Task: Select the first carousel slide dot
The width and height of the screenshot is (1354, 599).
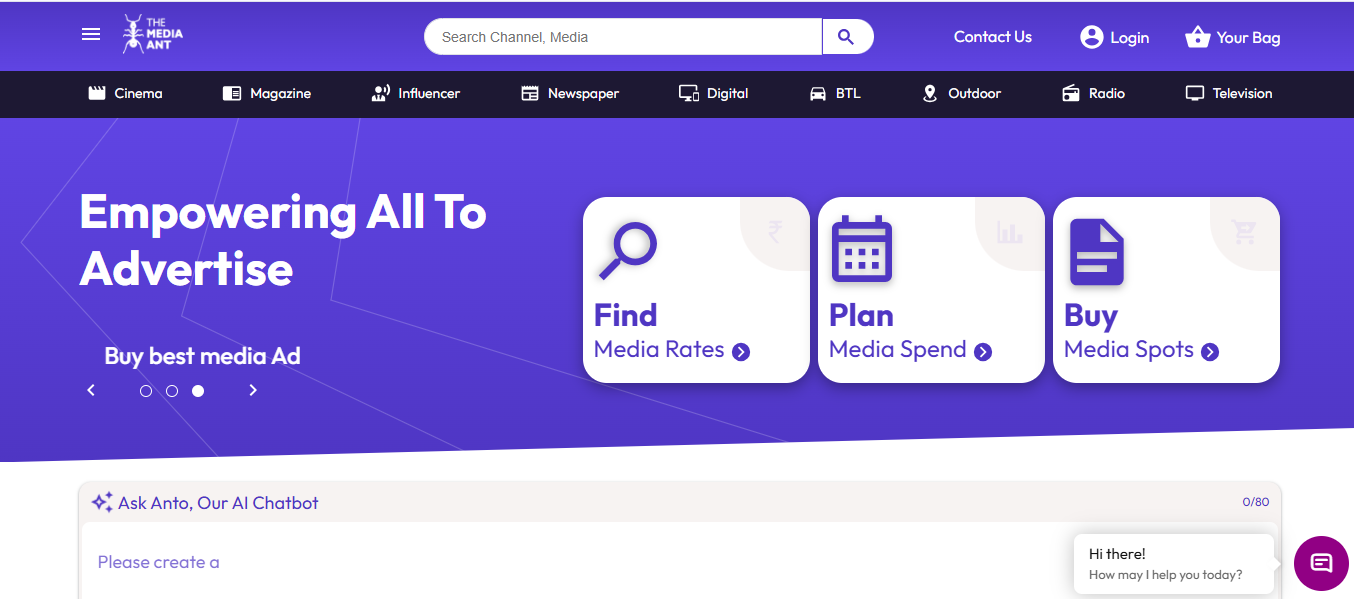Action: pyautogui.click(x=146, y=391)
